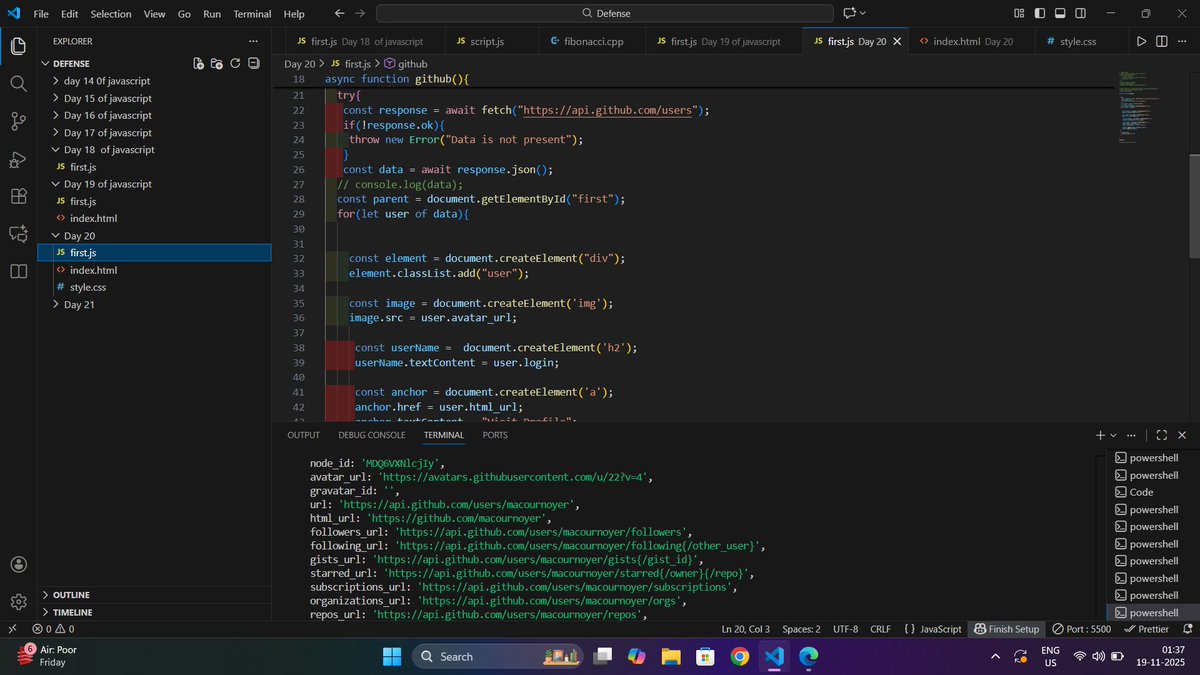
Task: Collapse all folders in Explorer
Action: [x=253, y=63]
